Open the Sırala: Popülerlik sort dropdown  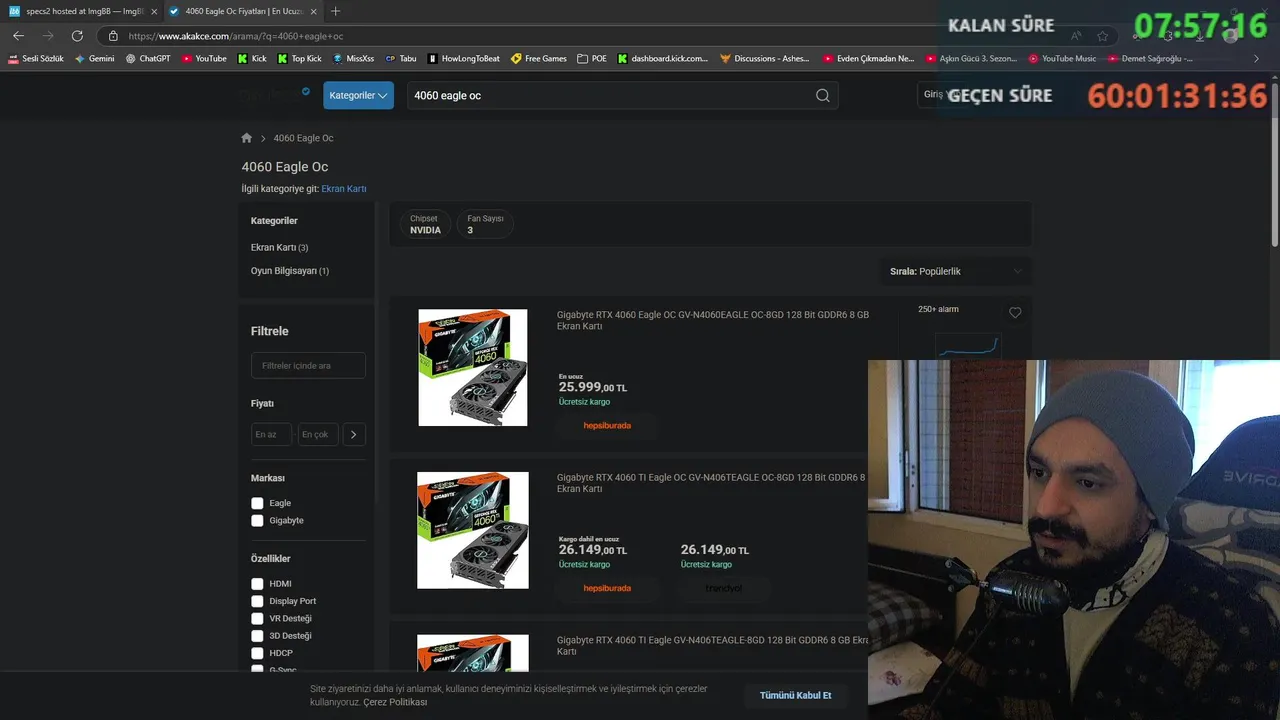[x=956, y=271]
